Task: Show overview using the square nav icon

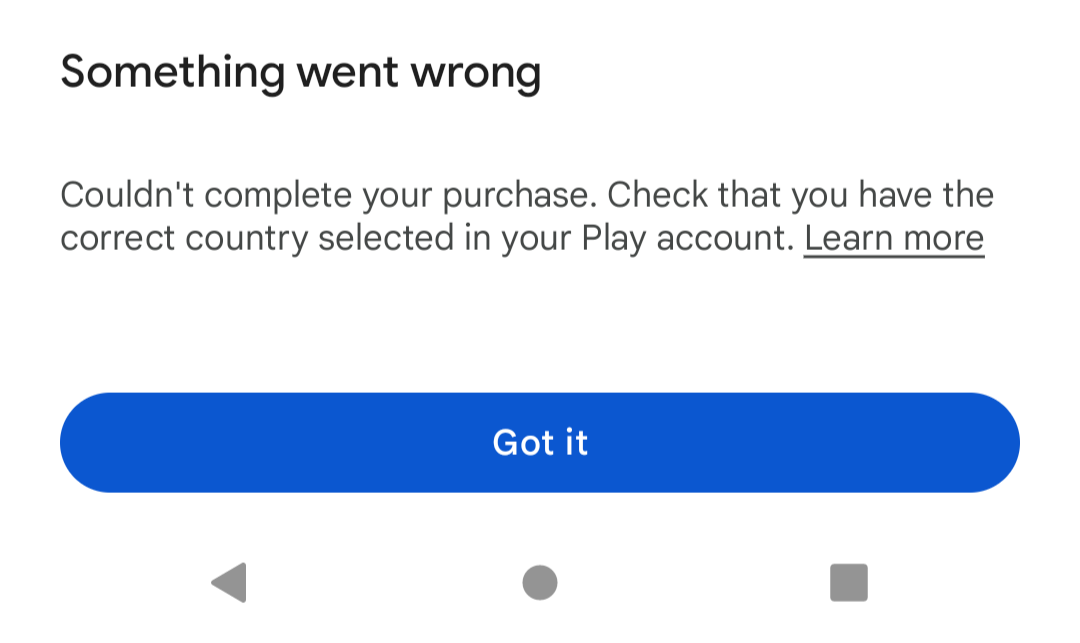Action: click(x=849, y=582)
